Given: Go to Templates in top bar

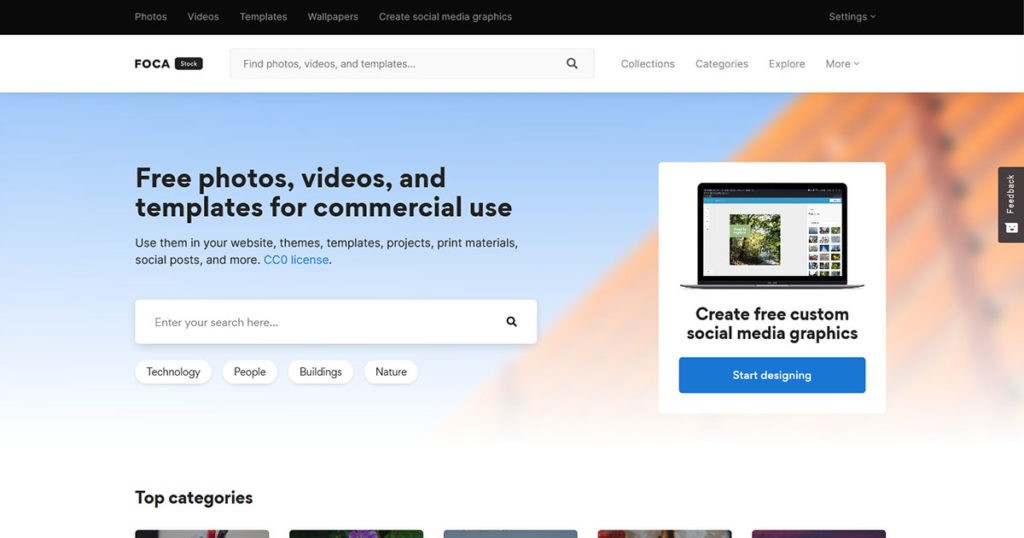Looking at the screenshot, I should (x=263, y=17).
